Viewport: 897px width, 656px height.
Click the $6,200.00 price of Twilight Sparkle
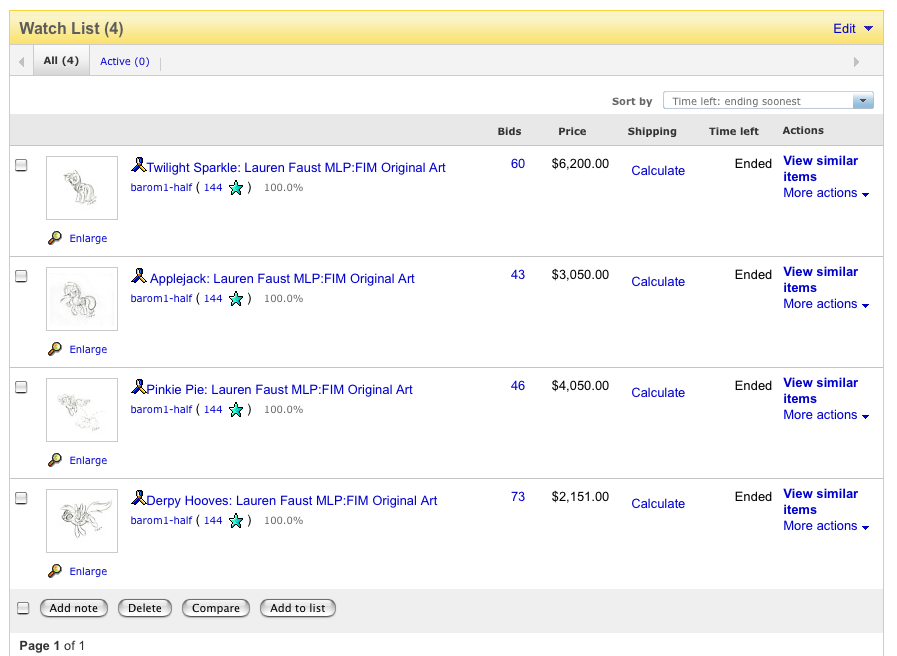(580, 164)
